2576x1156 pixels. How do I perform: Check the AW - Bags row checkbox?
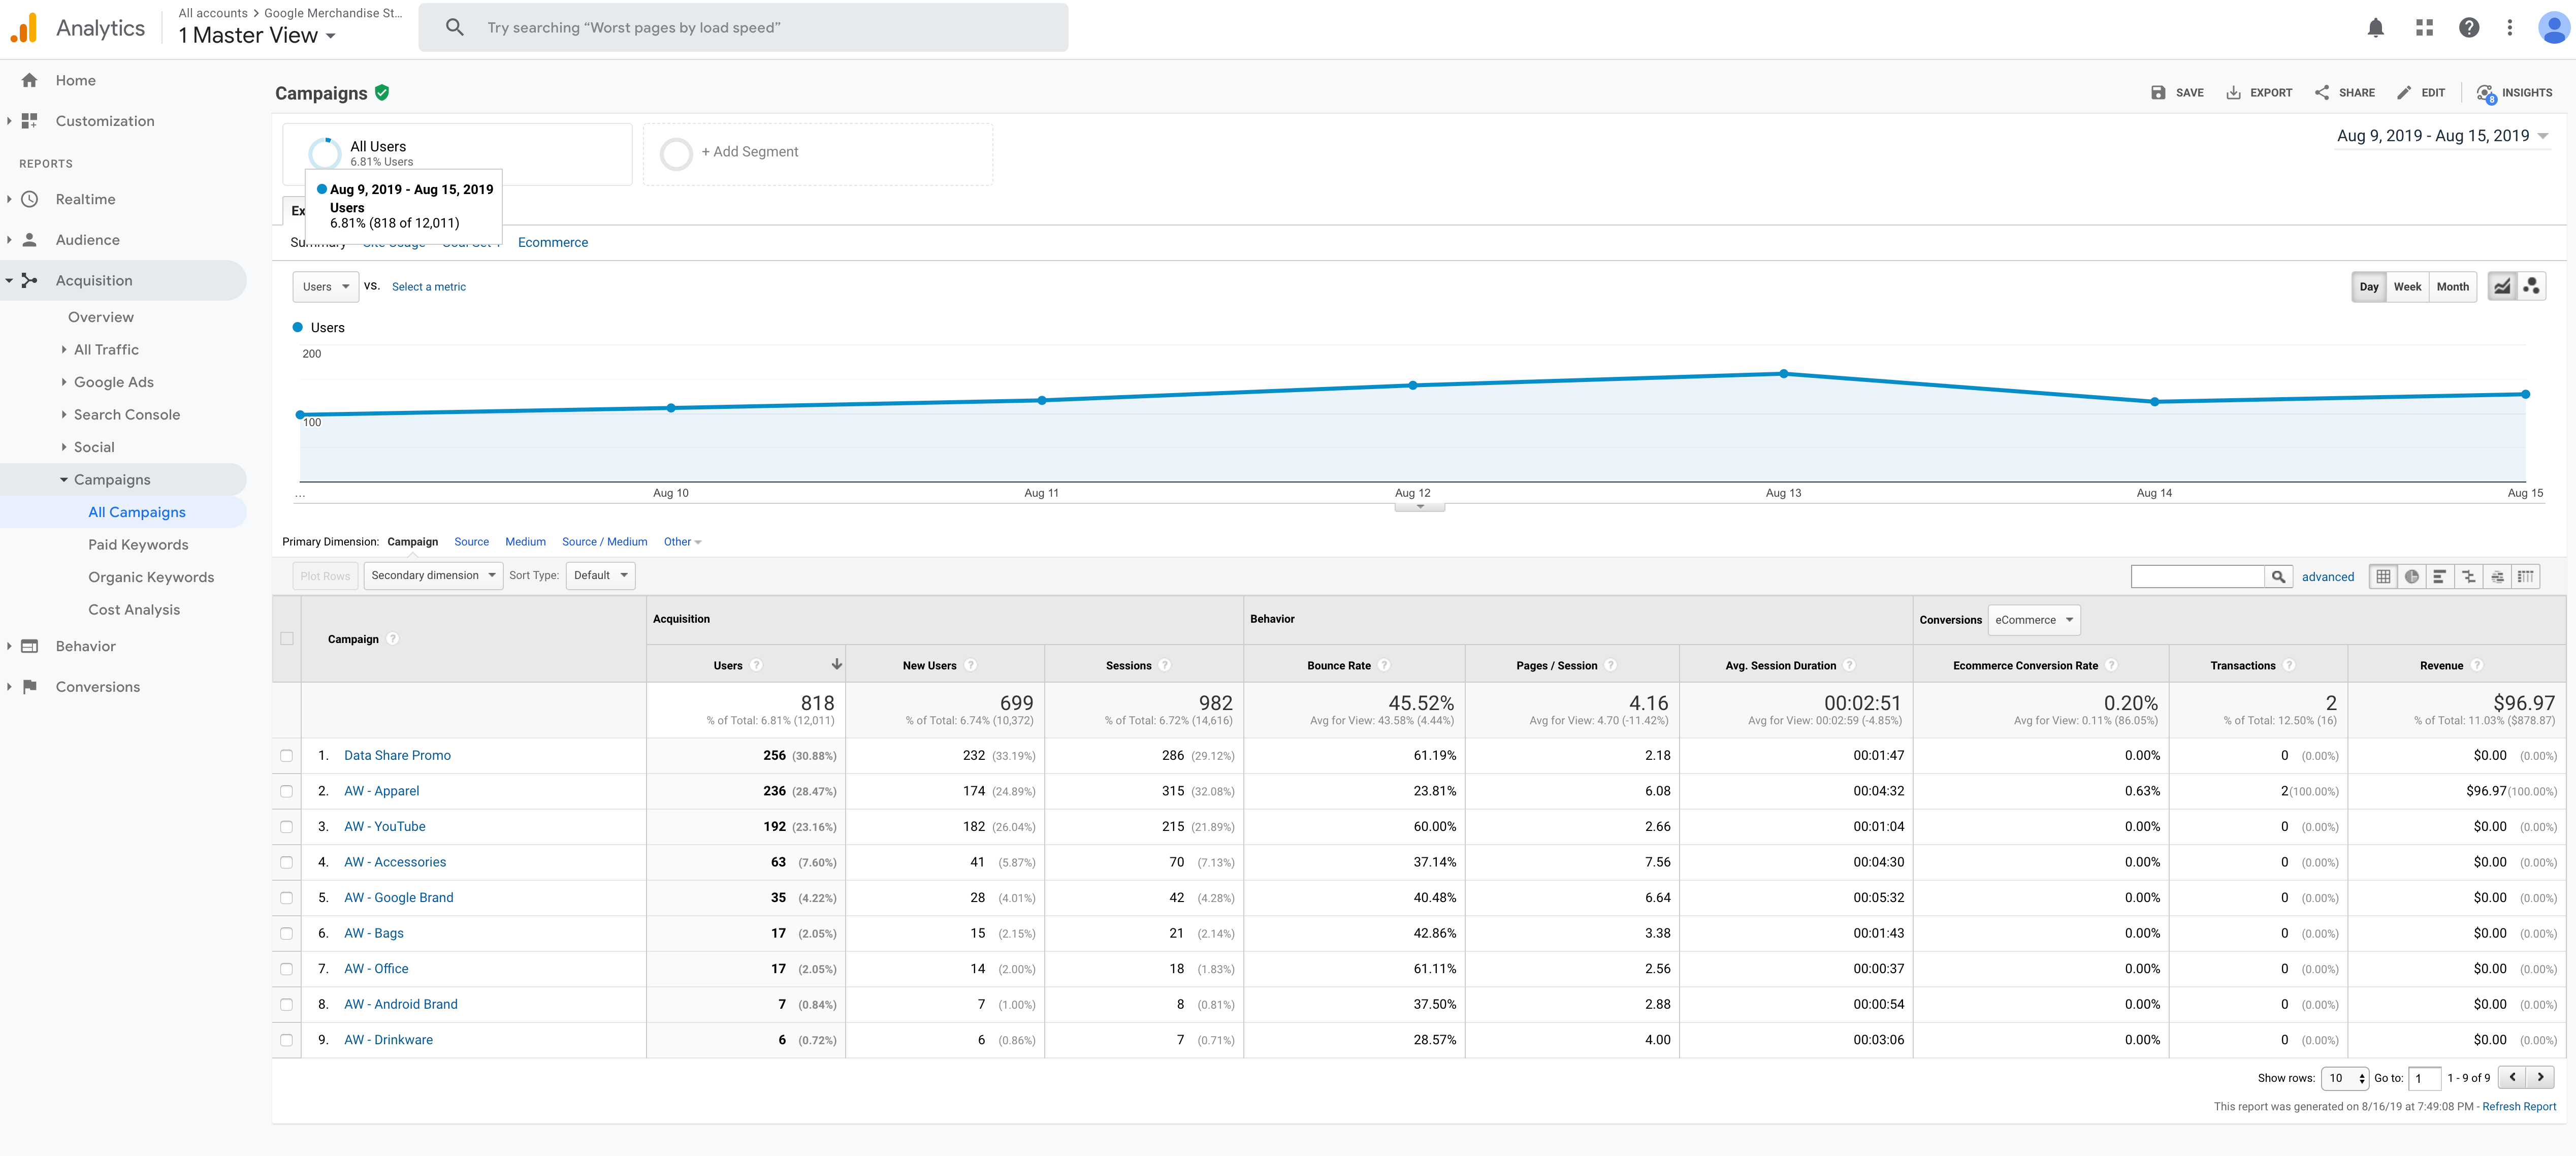pos(286,934)
